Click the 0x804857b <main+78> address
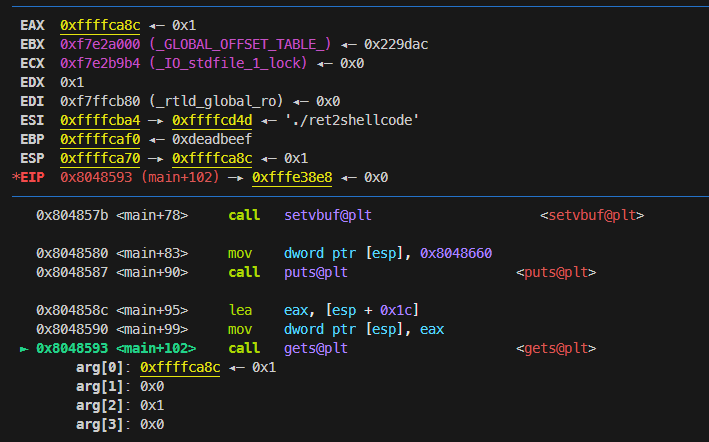This screenshot has height=442, width=709. (112, 215)
